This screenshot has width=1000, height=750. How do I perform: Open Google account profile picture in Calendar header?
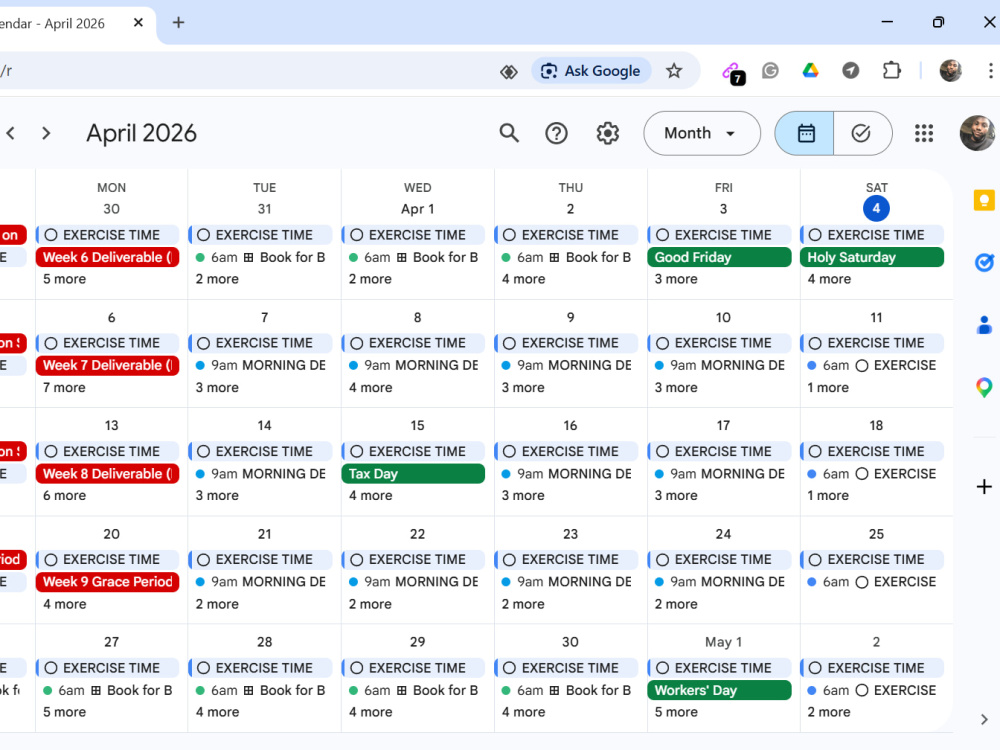pos(976,133)
